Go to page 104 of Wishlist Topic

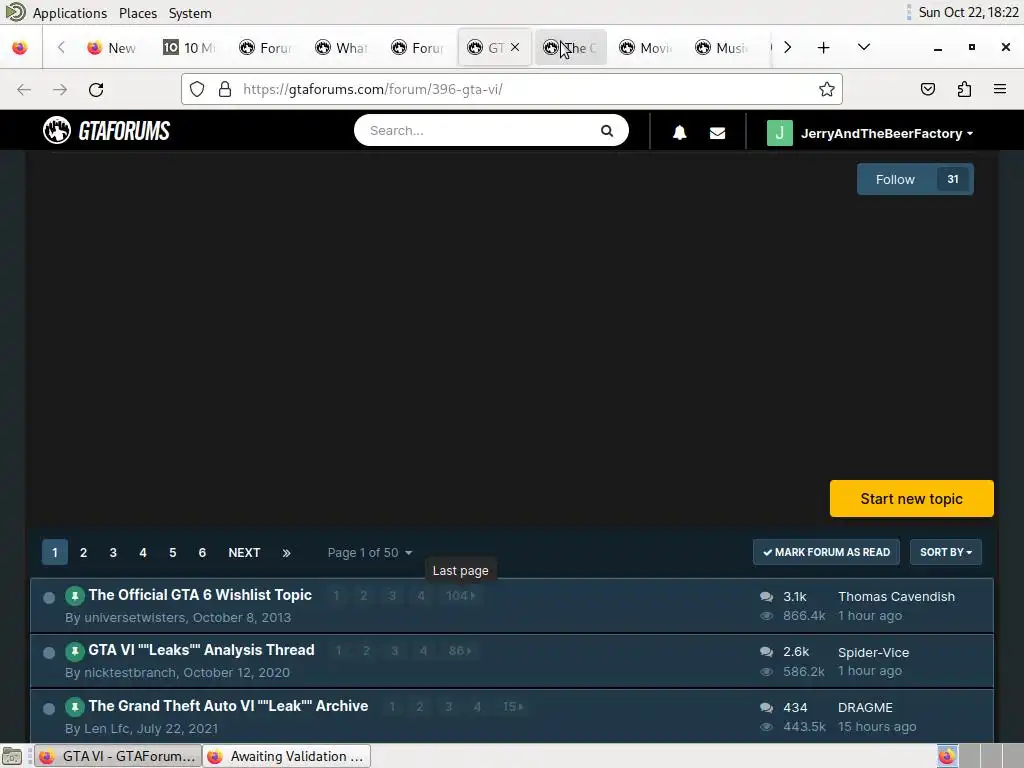click(460, 596)
